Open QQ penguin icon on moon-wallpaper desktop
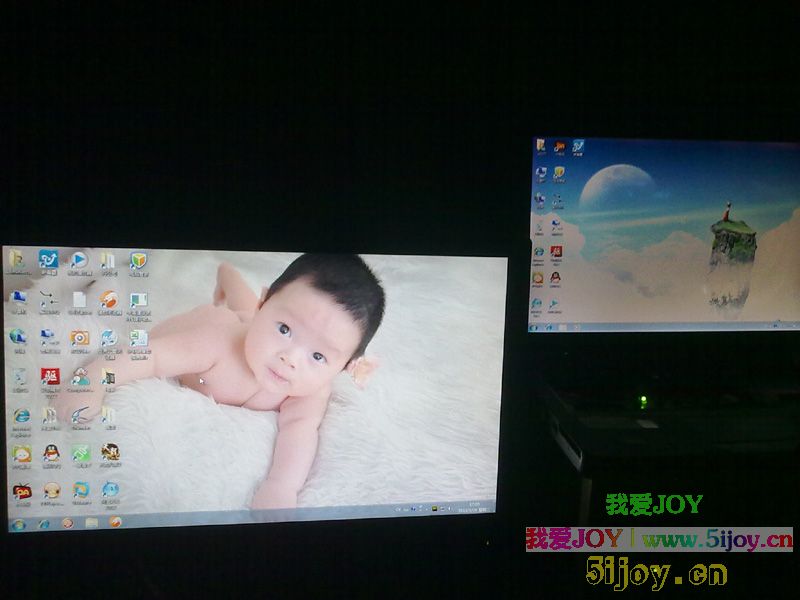 555,278
